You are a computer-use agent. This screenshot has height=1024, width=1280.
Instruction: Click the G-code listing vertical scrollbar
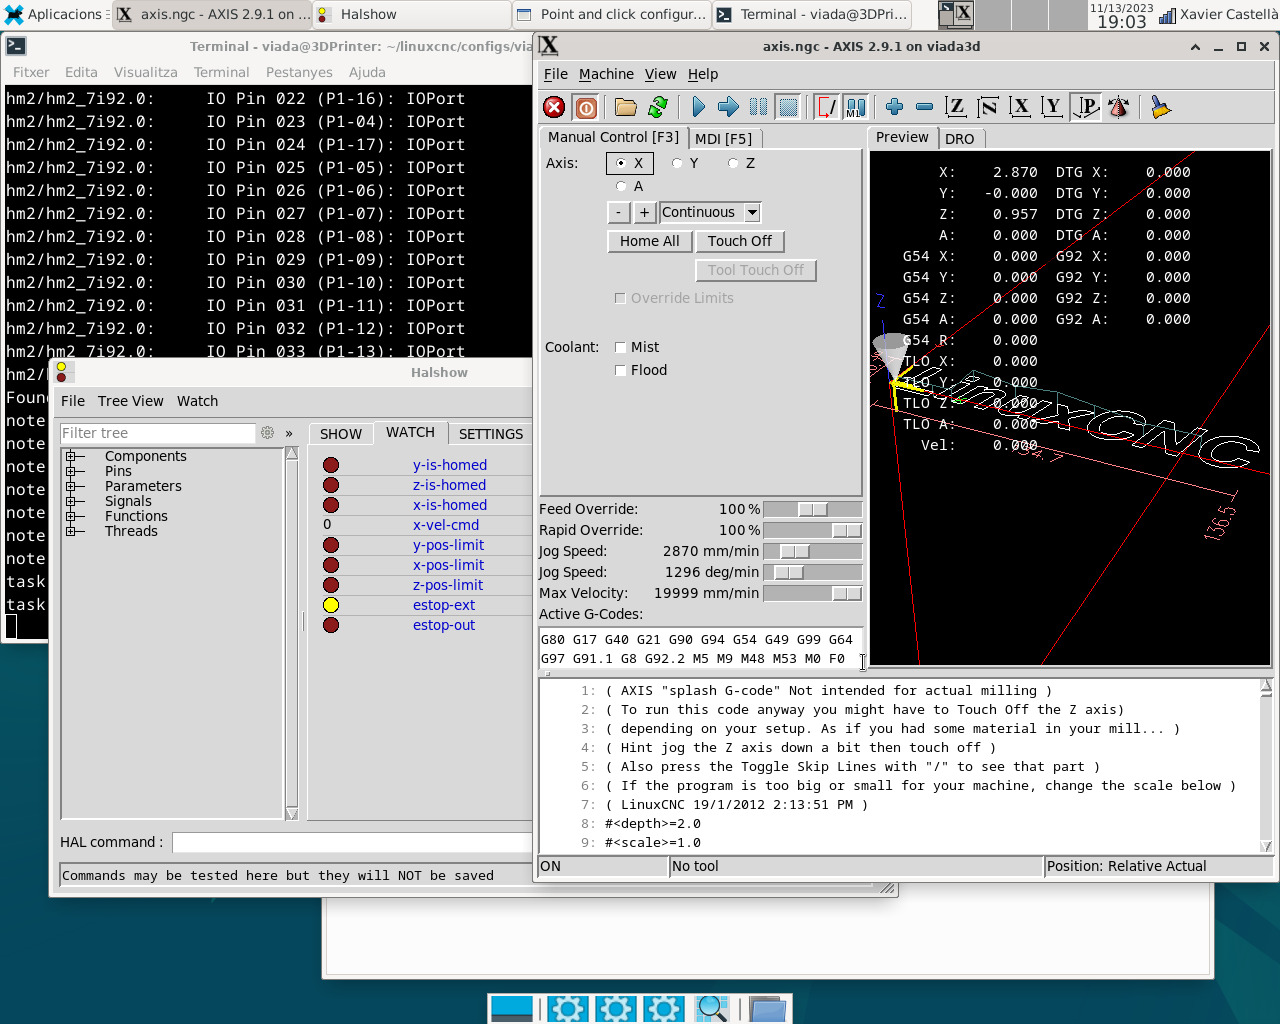pyautogui.click(x=1266, y=766)
